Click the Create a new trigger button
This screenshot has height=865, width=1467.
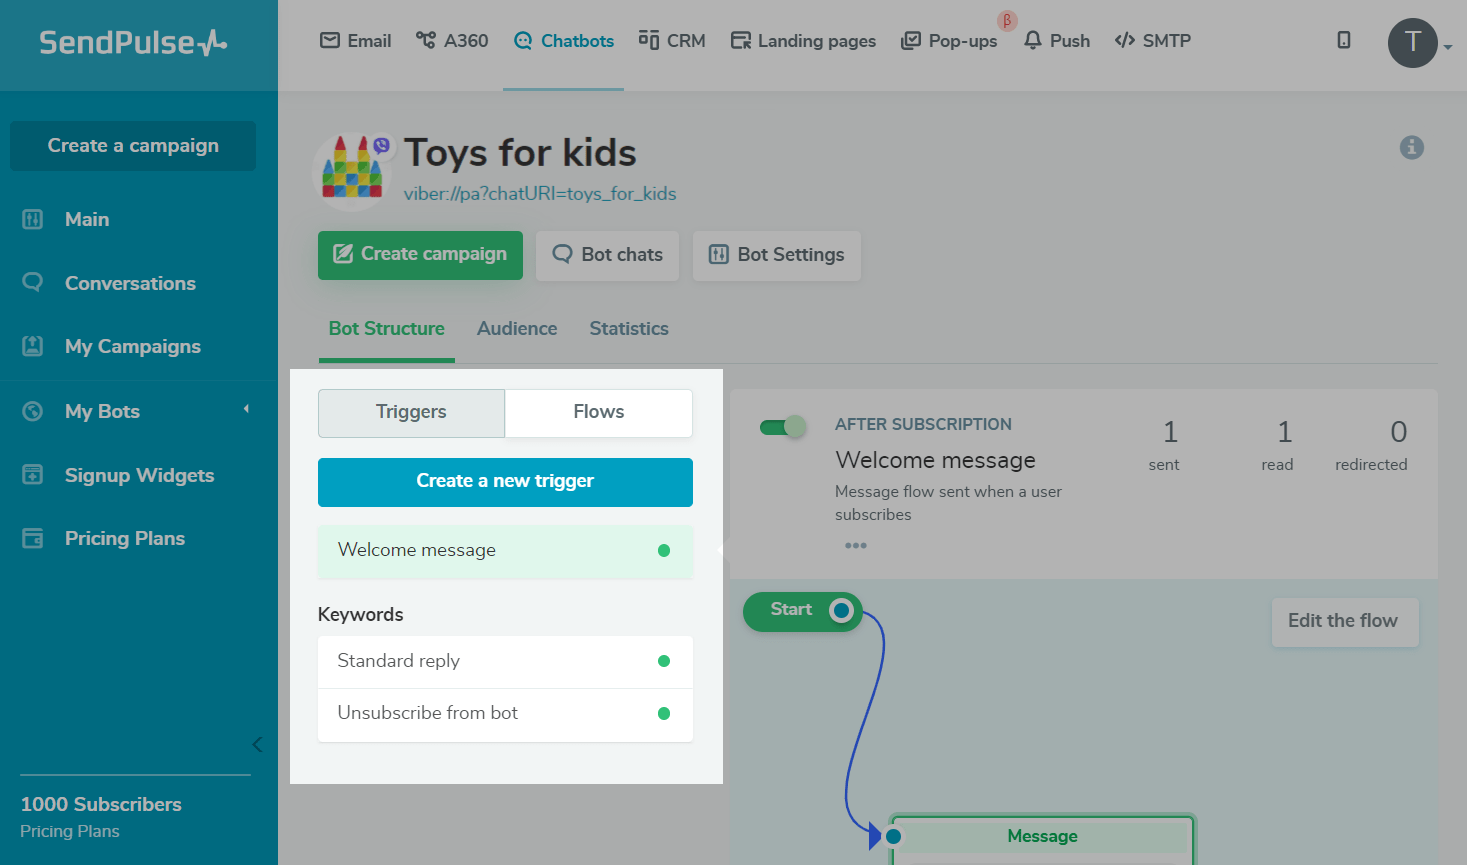(x=505, y=481)
